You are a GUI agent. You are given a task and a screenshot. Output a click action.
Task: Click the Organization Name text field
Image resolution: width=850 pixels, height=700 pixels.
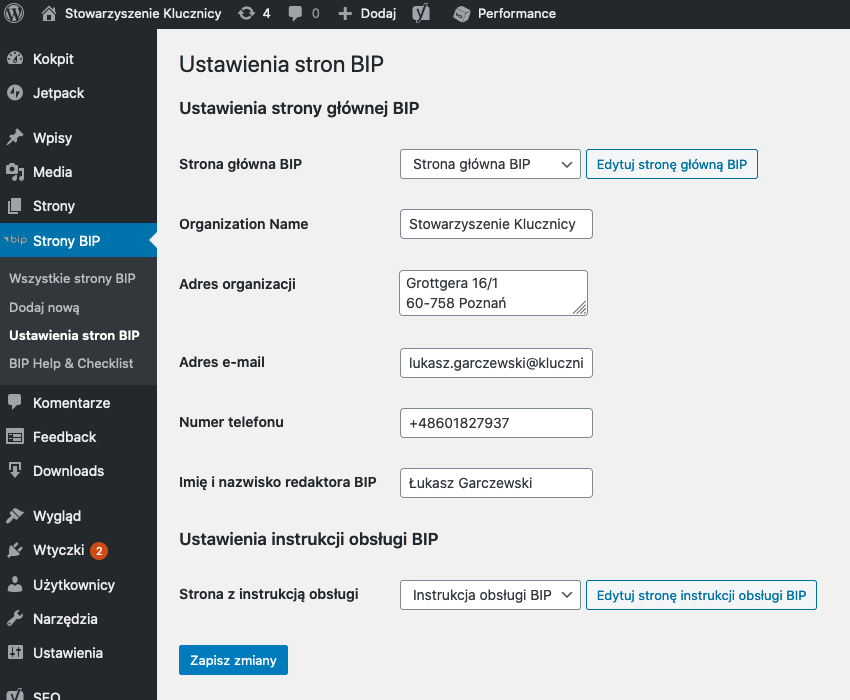click(495, 224)
